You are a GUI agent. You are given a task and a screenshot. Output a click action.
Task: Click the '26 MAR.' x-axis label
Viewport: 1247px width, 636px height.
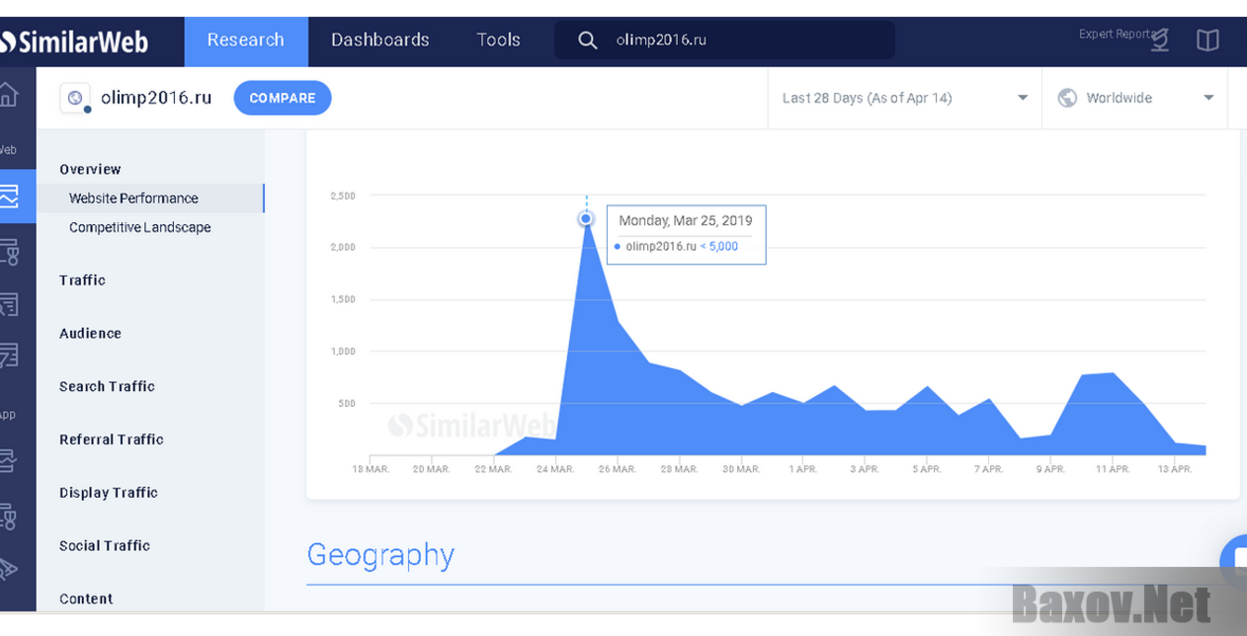(618, 469)
